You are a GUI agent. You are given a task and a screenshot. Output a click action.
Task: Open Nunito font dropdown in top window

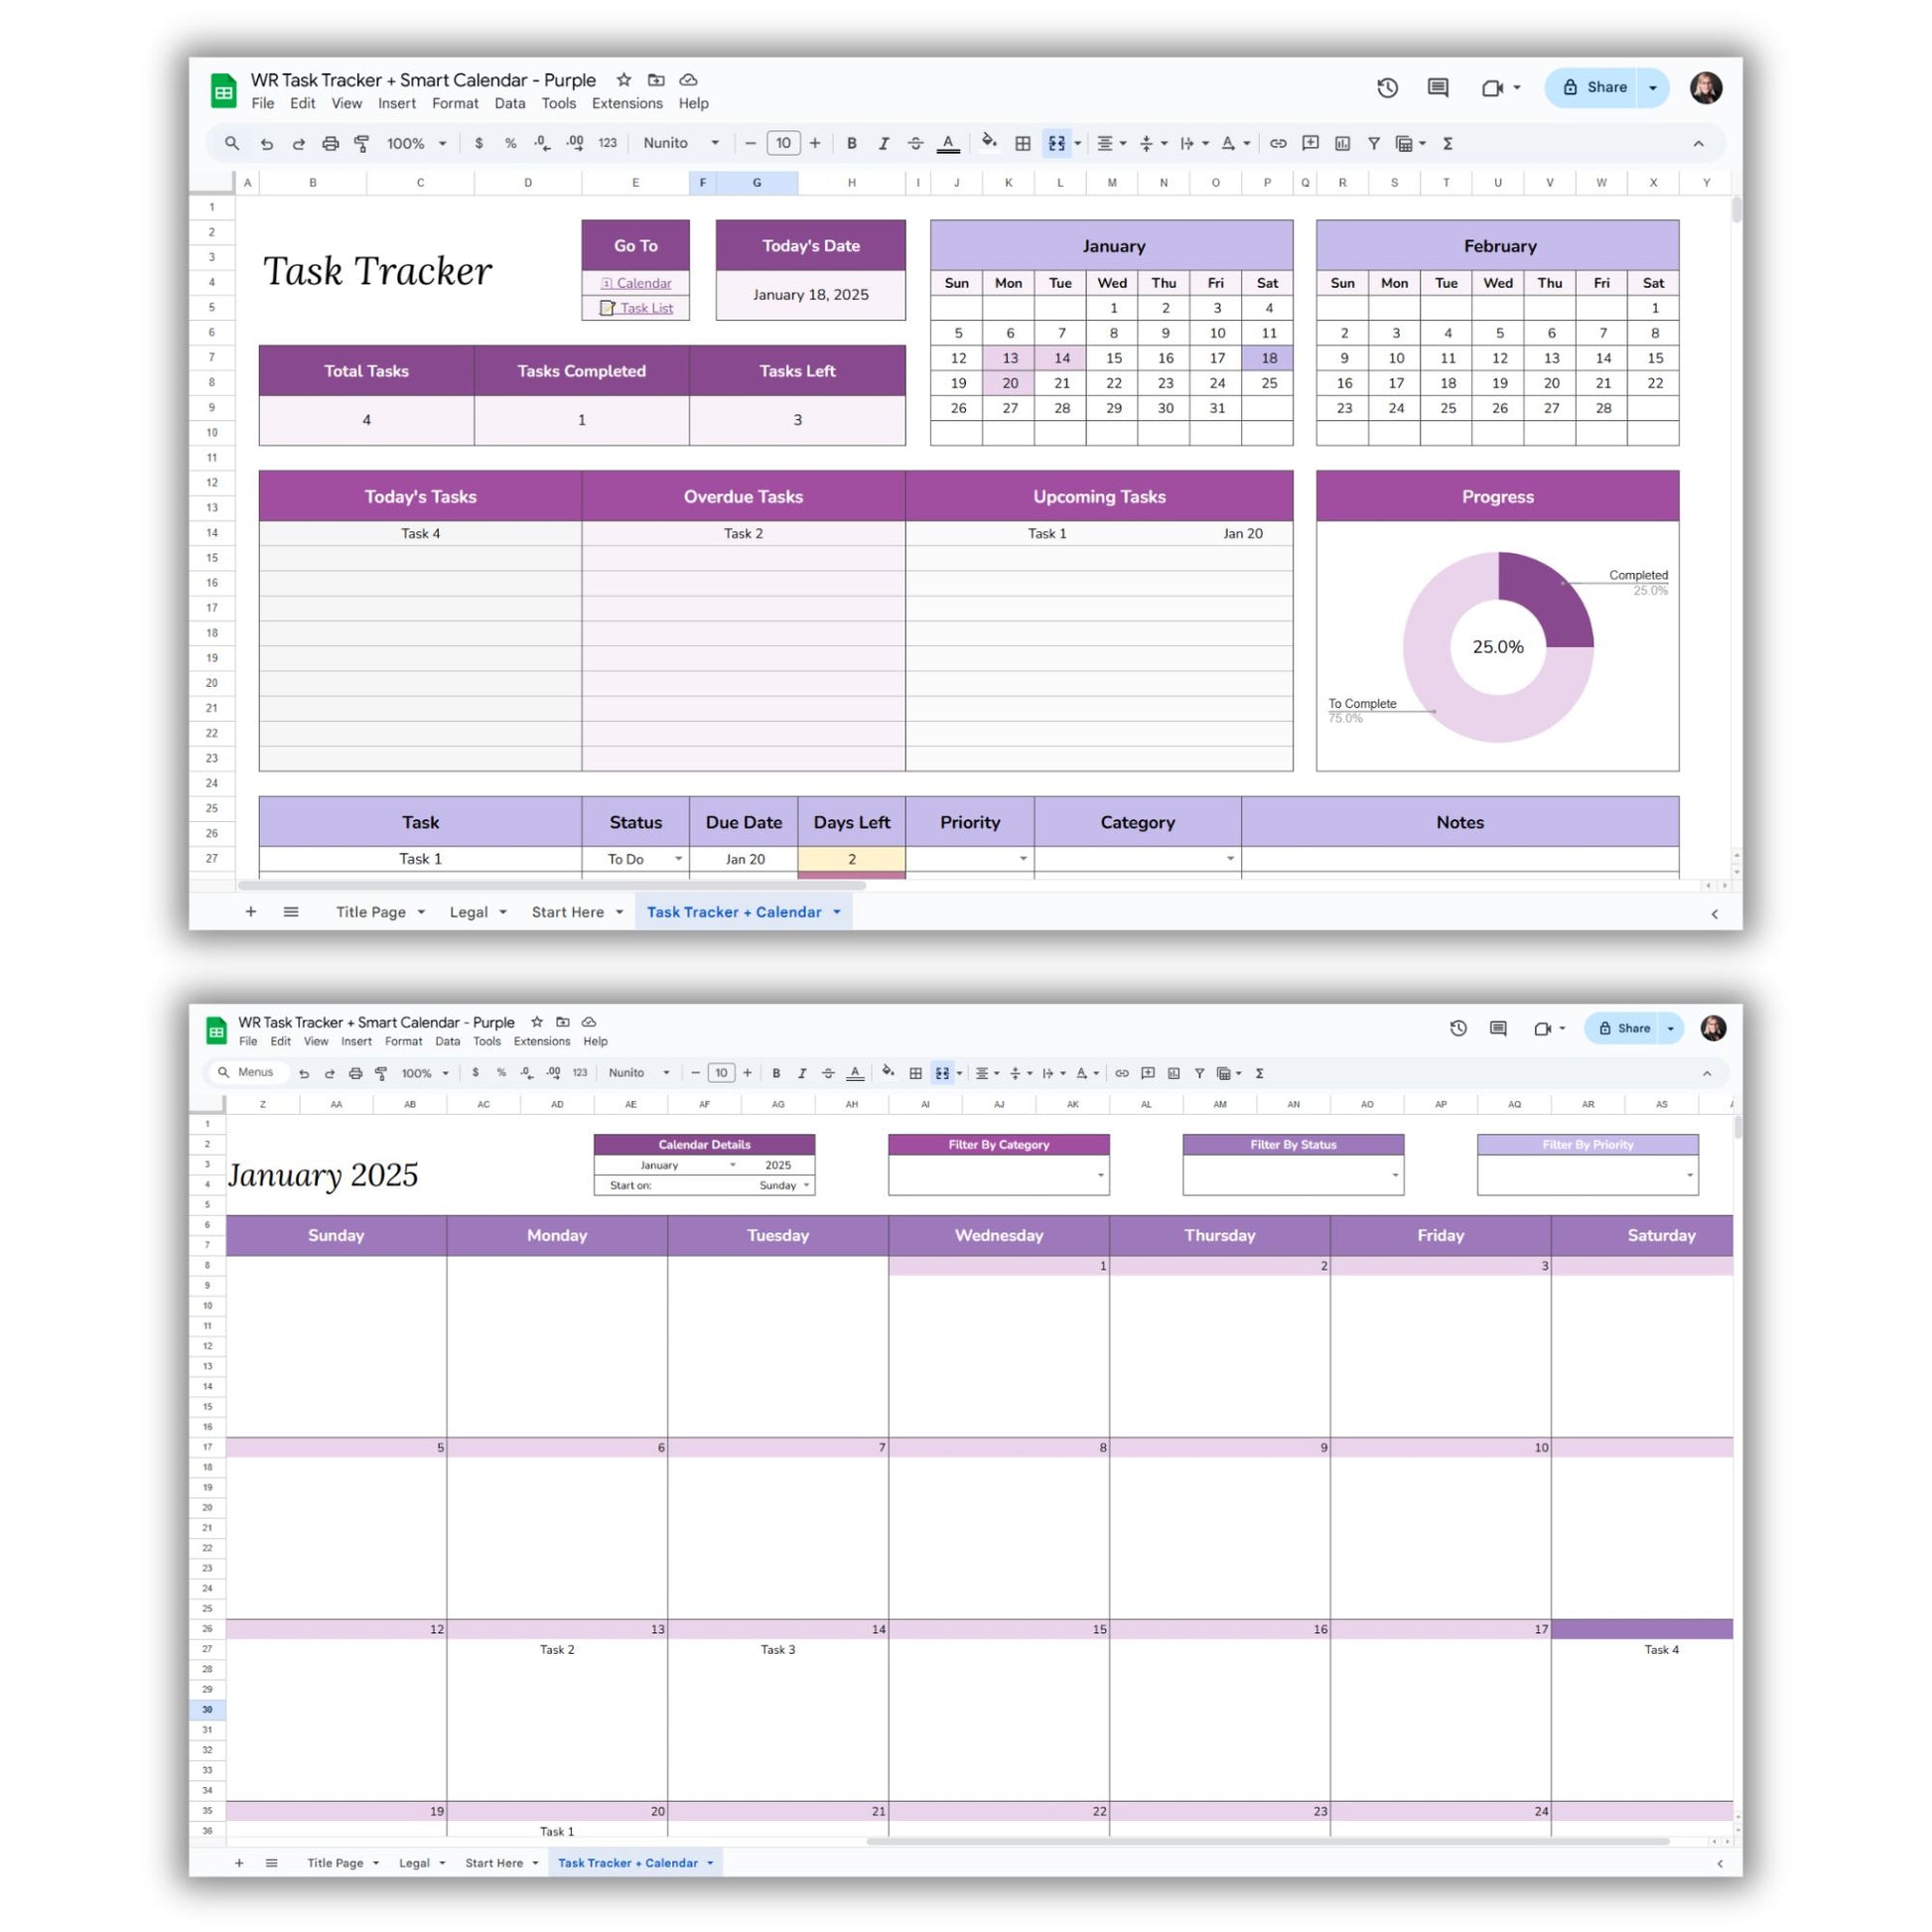(681, 143)
